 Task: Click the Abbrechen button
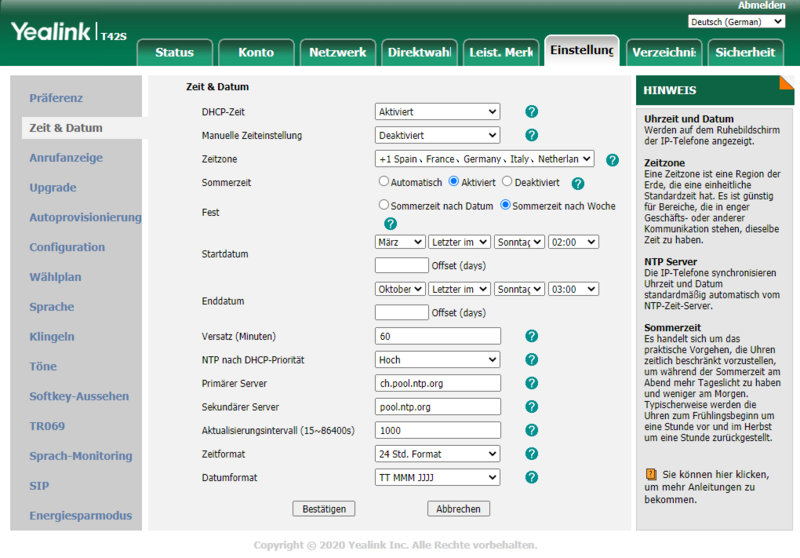[458, 509]
